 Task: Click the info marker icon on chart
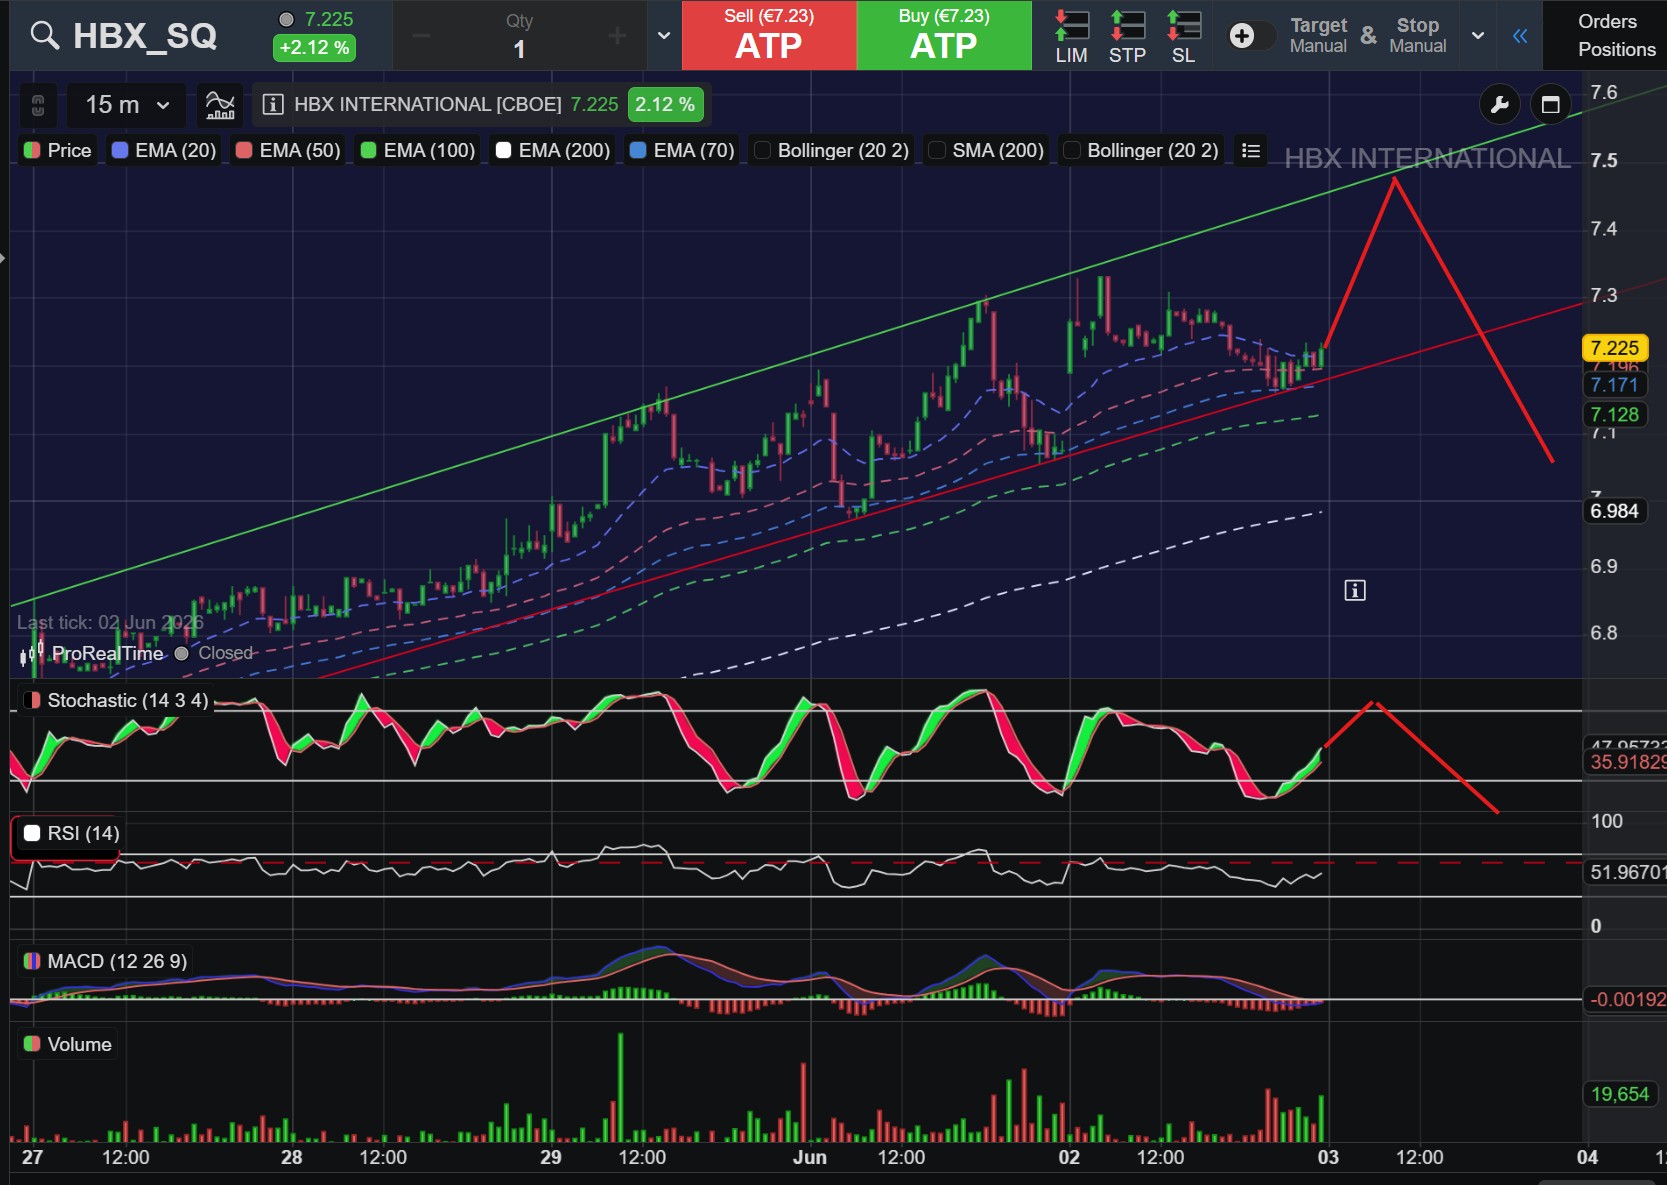point(1355,590)
